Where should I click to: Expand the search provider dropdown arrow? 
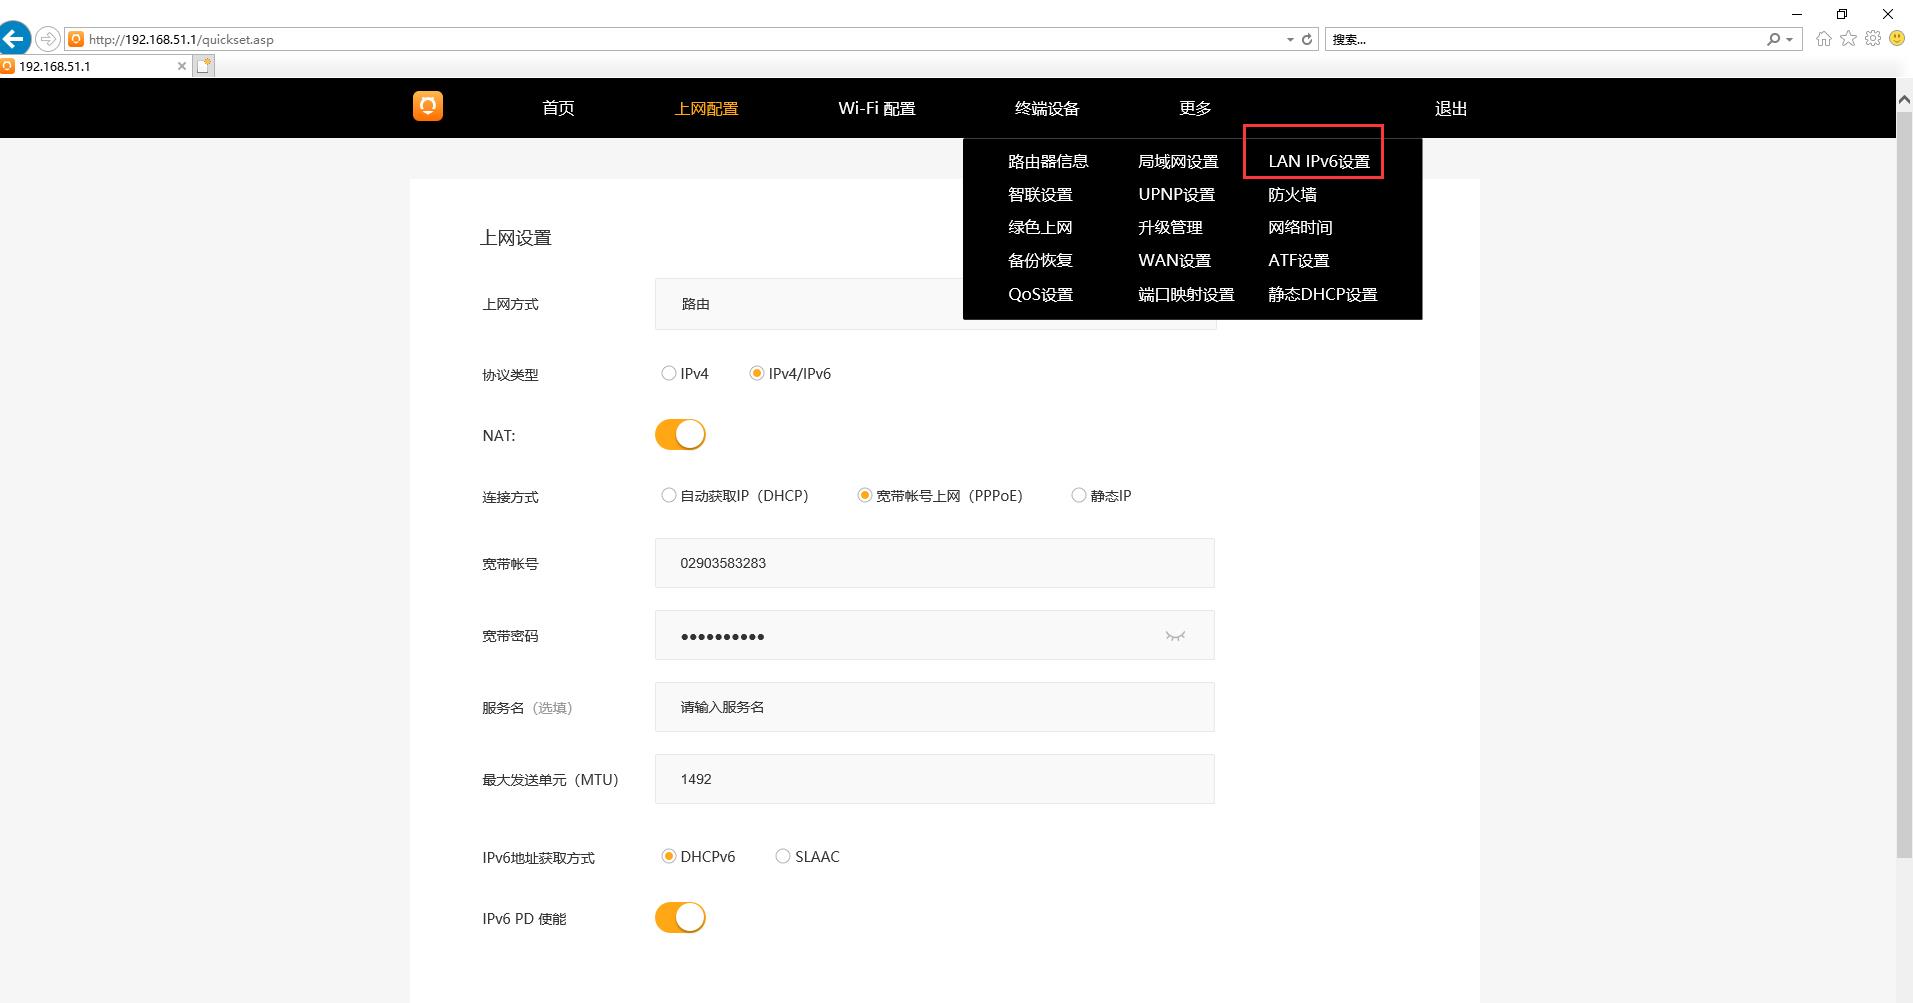coord(1789,39)
